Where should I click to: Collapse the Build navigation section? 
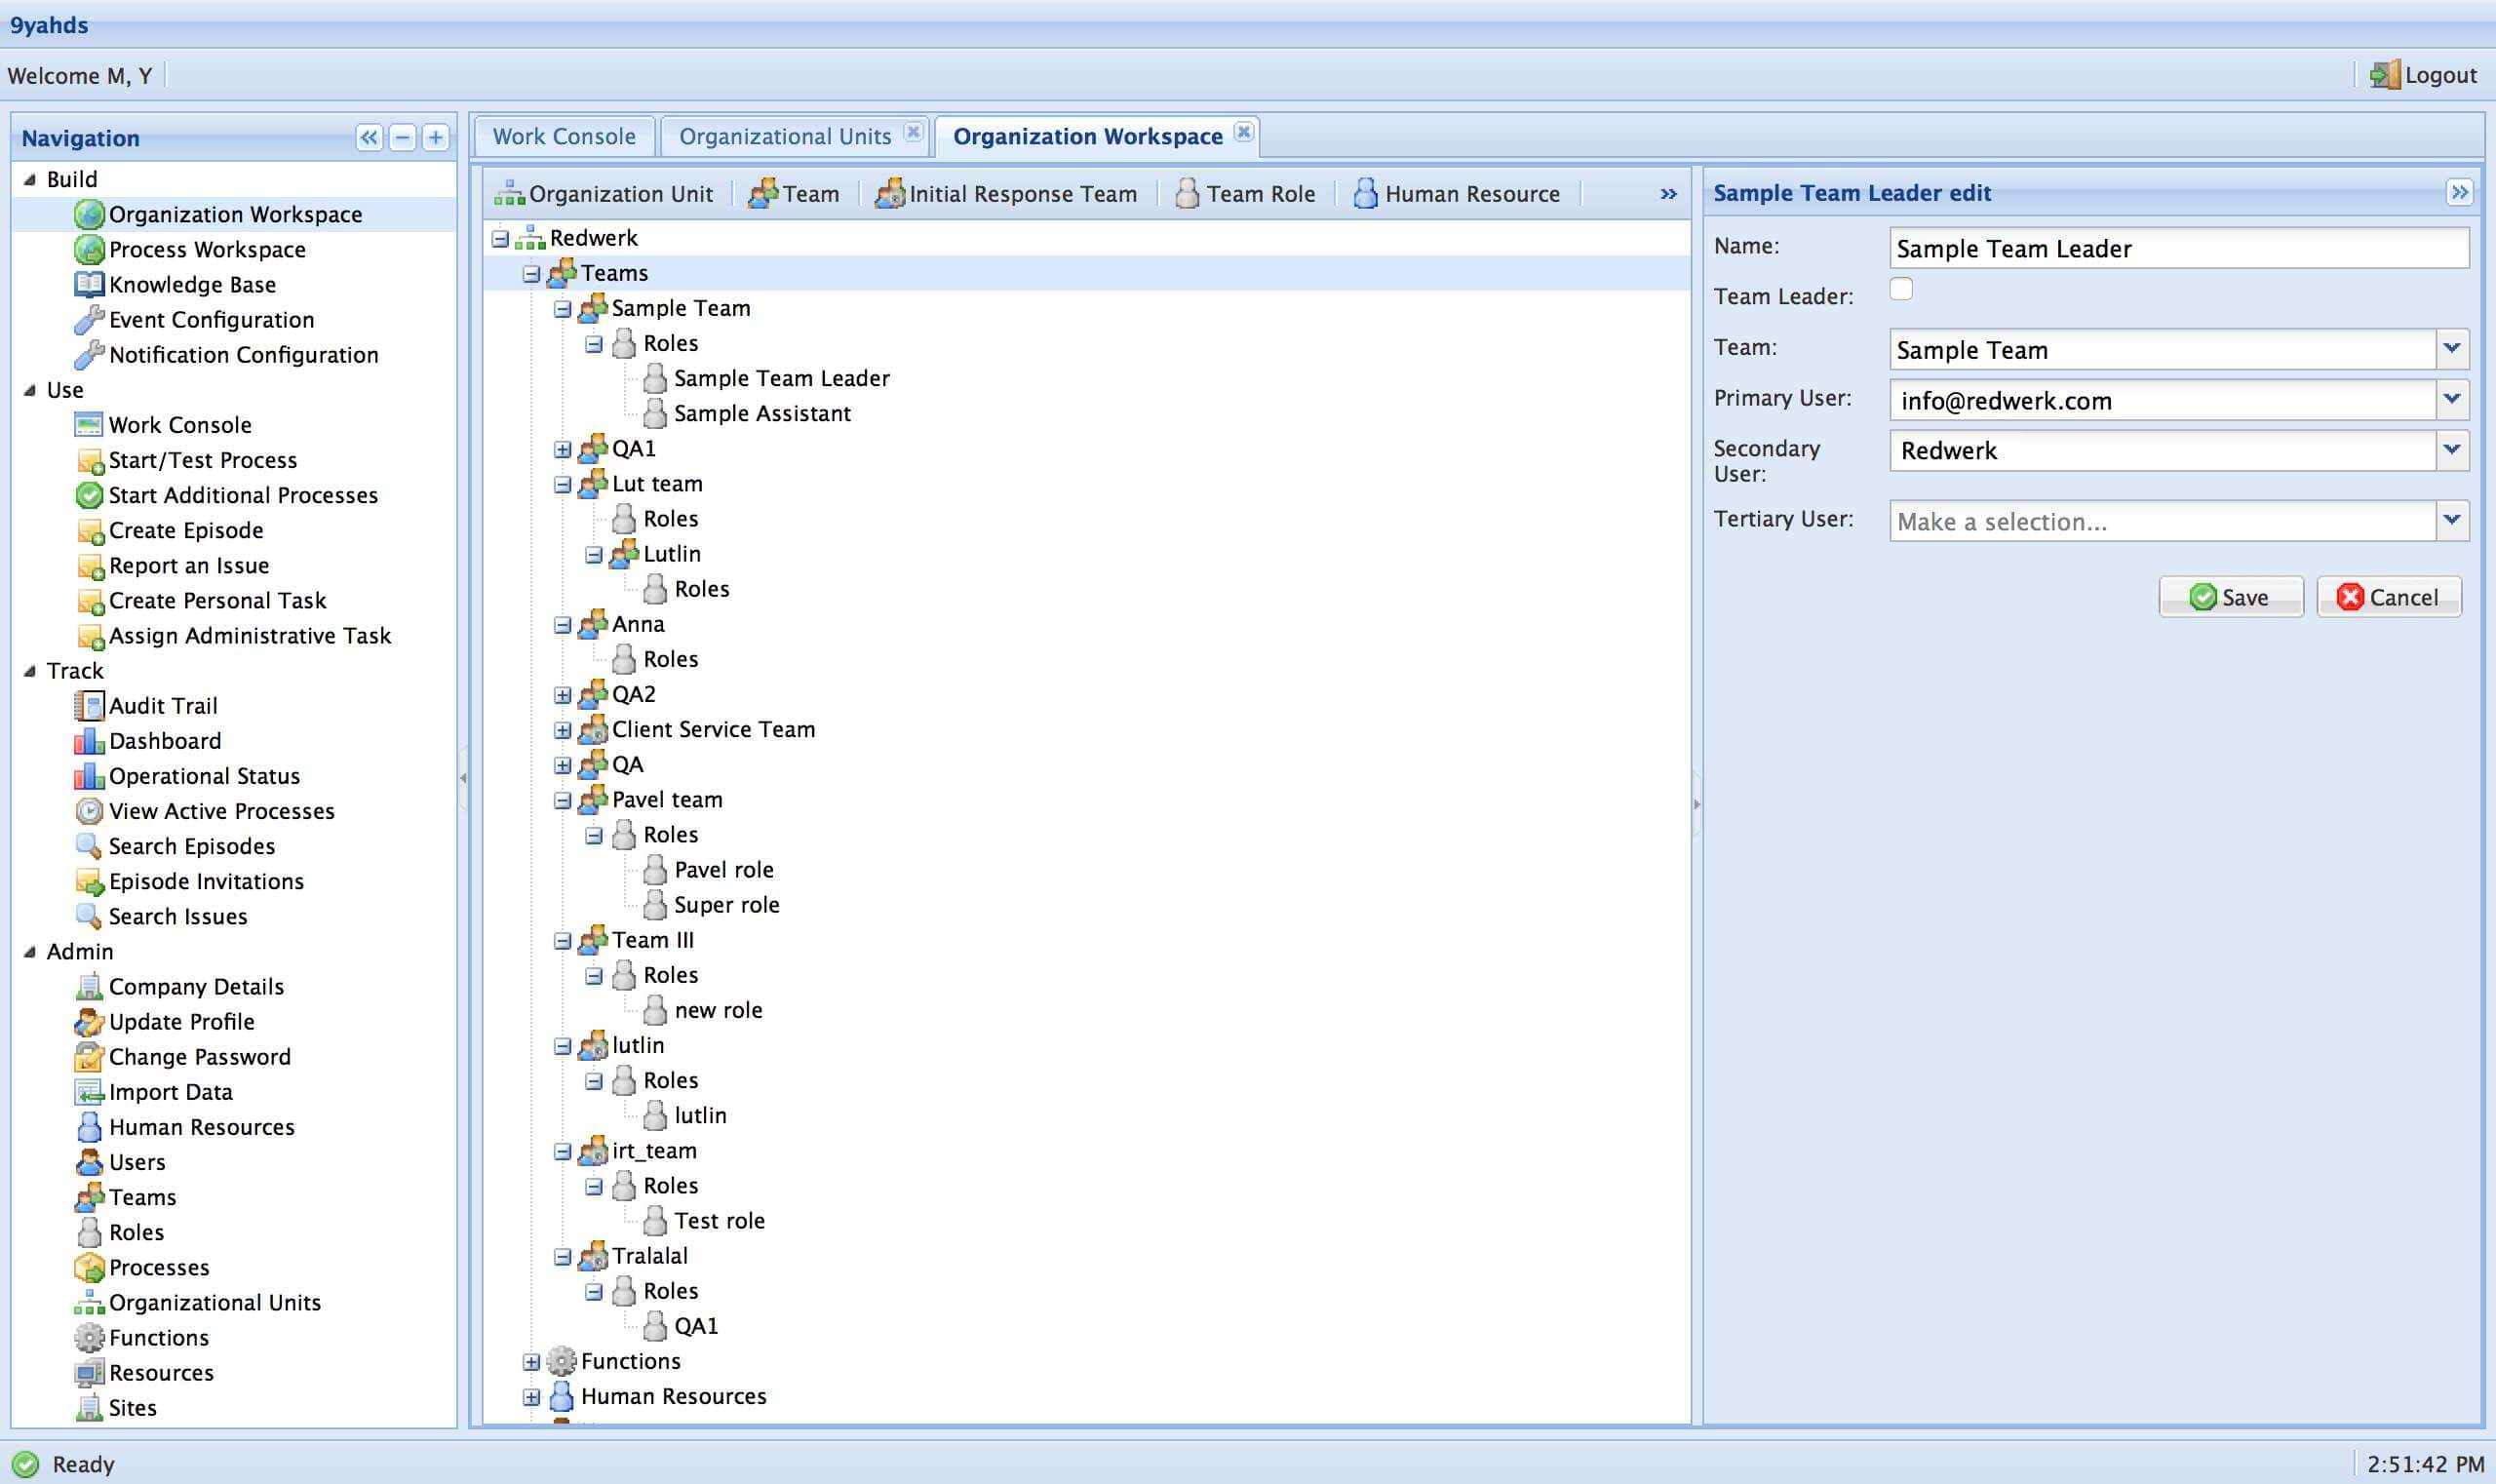(x=30, y=180)
